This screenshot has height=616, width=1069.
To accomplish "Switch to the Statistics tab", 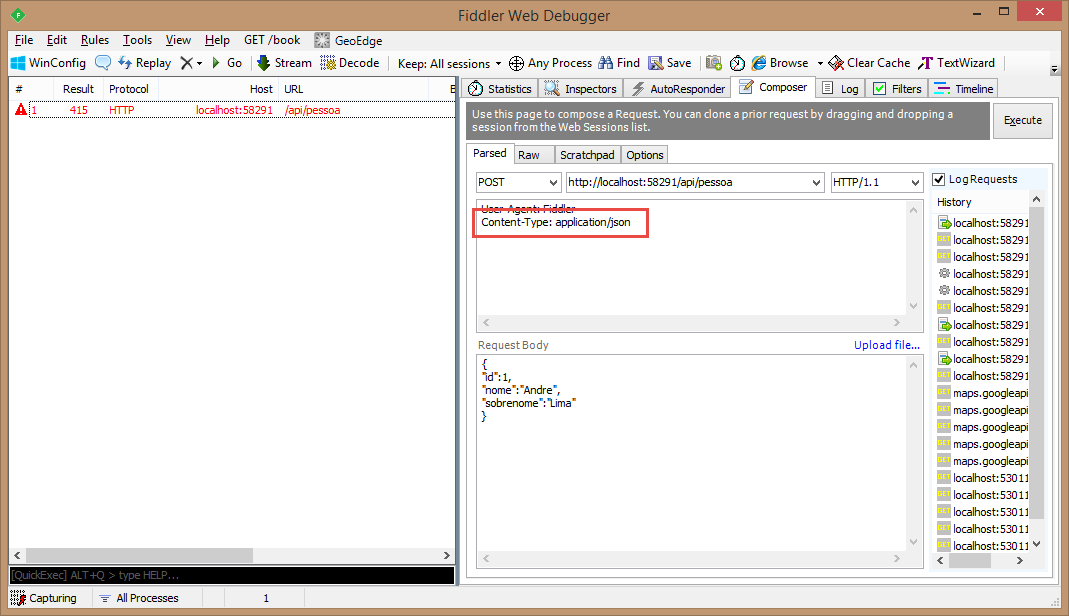I will coord(500,89).
